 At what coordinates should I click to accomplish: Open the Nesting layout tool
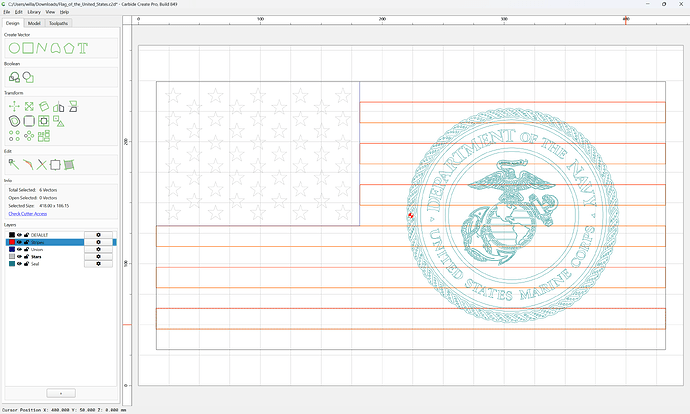44,136
